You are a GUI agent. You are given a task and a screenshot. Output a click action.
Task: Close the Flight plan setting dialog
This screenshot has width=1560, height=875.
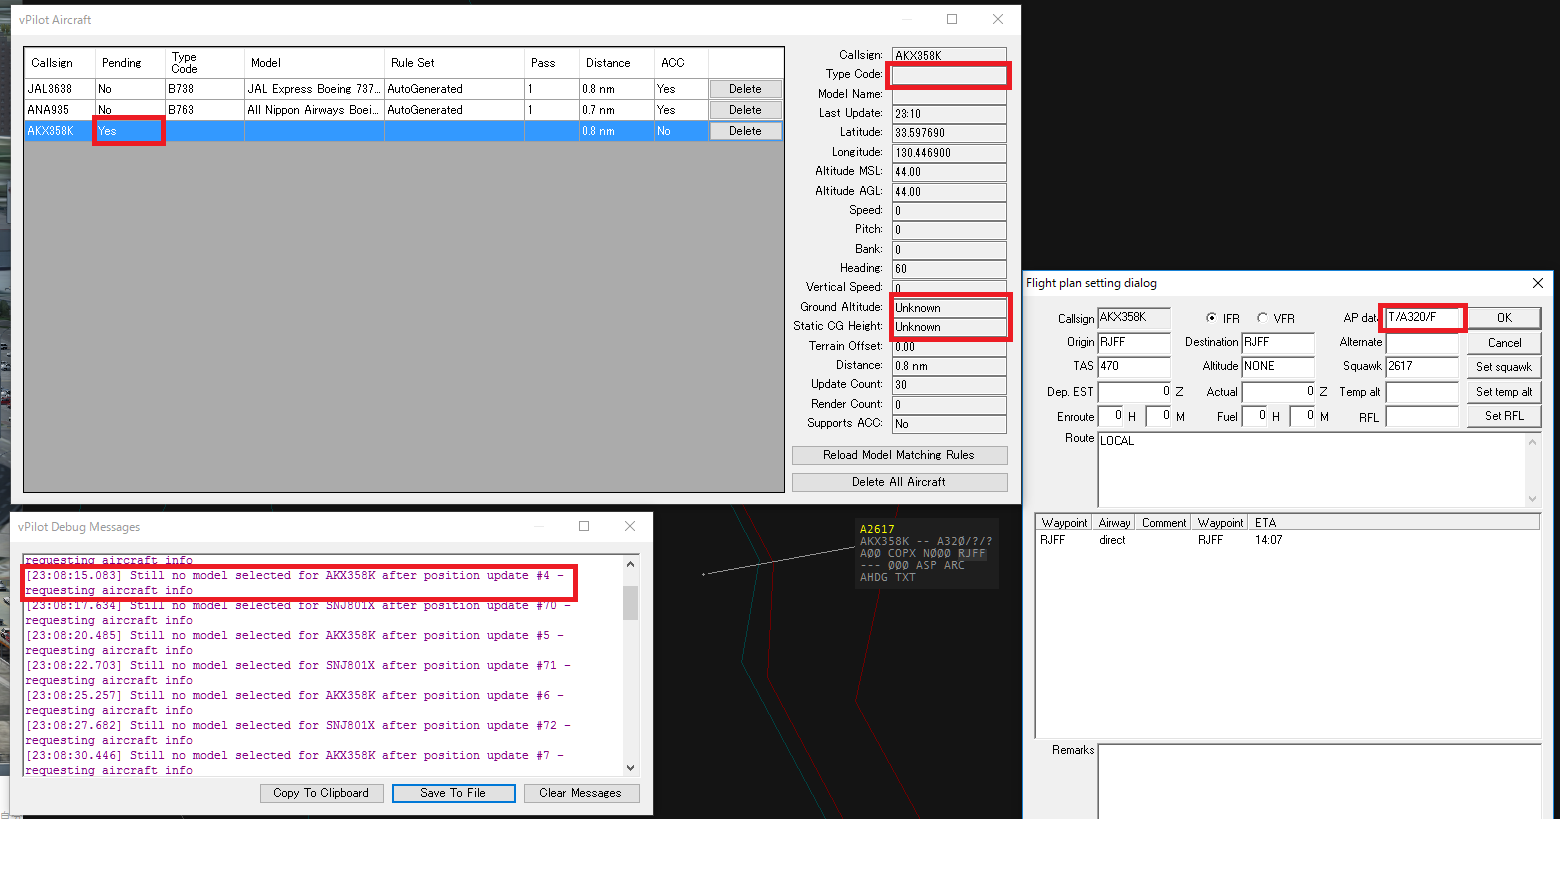(1537, 283)
